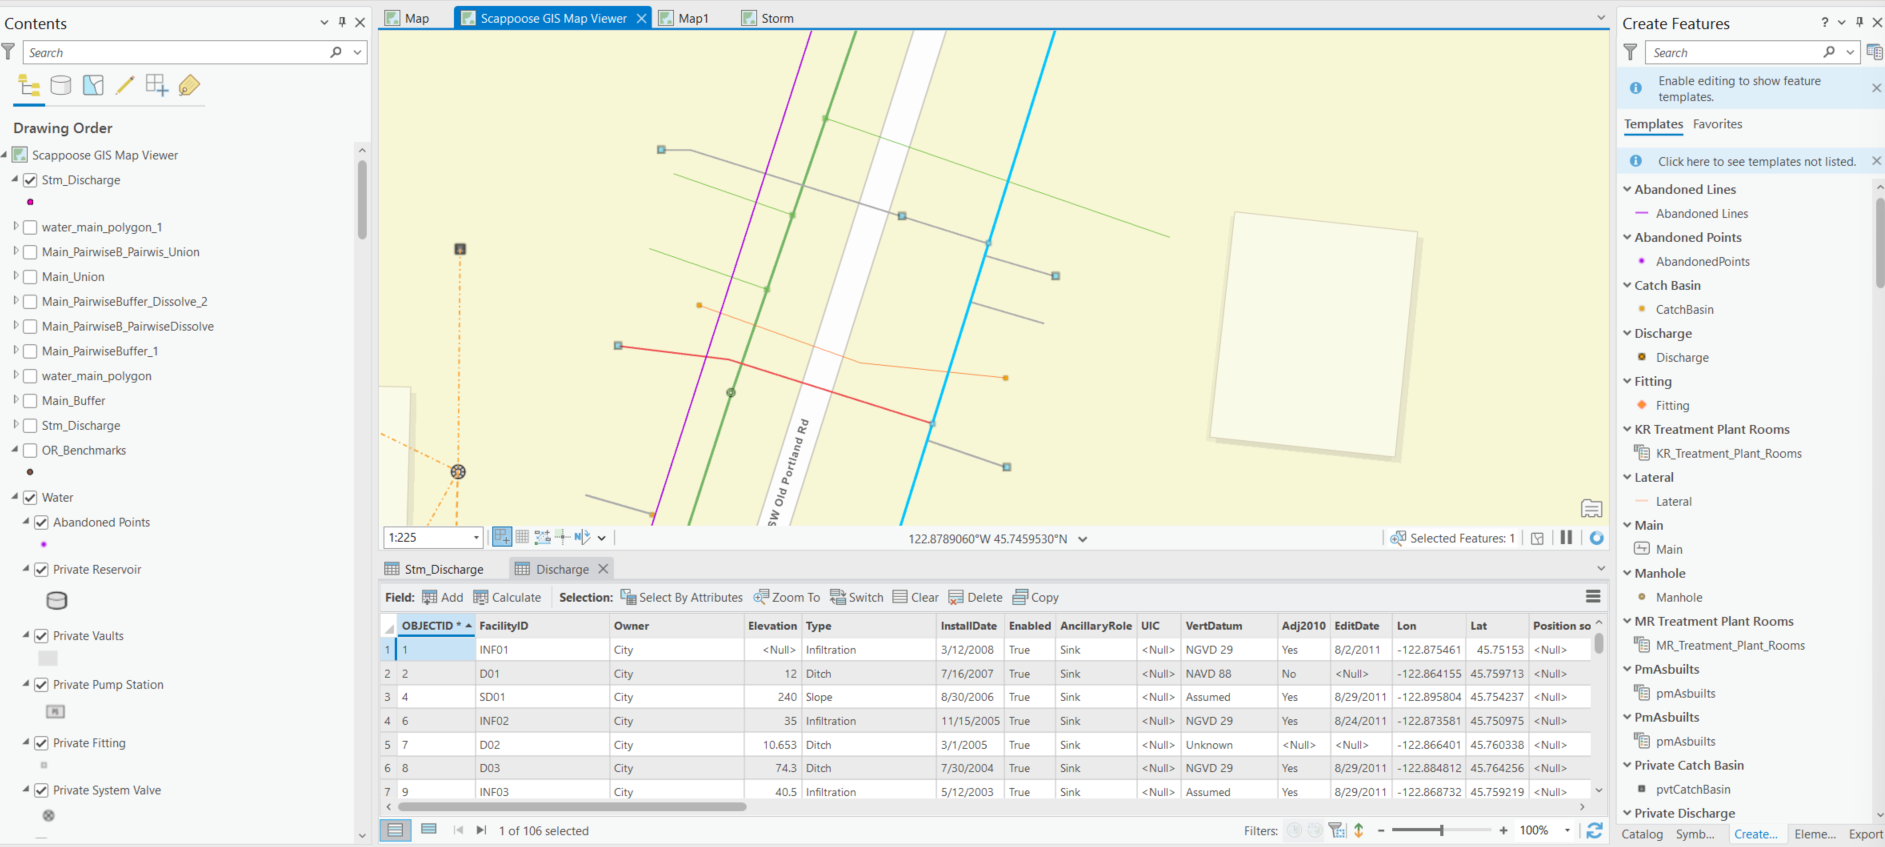
Task: Expand the Main_Union layer
Action: [16, 277]
